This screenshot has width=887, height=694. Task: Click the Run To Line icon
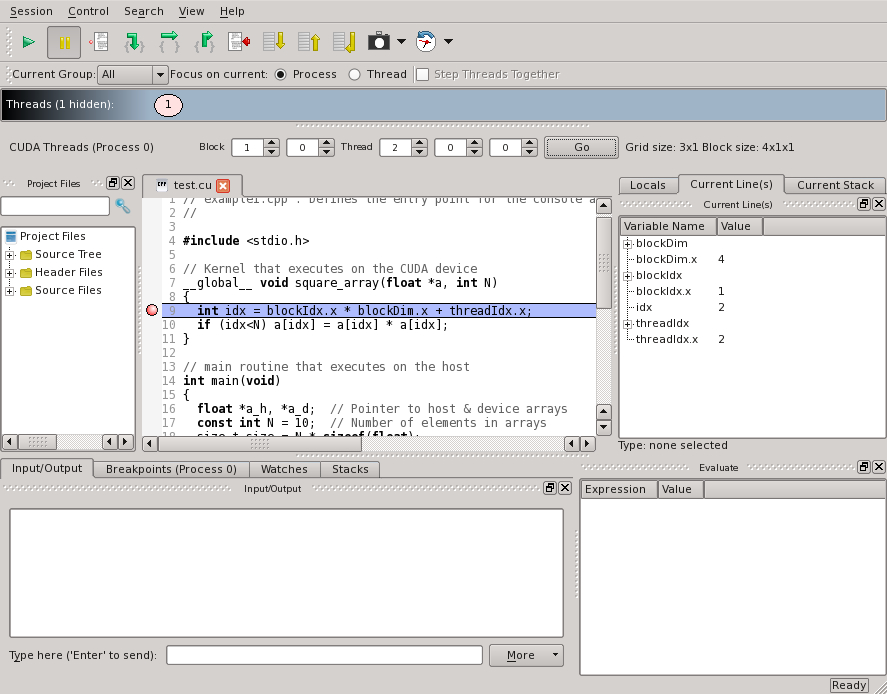coord(239,42)
